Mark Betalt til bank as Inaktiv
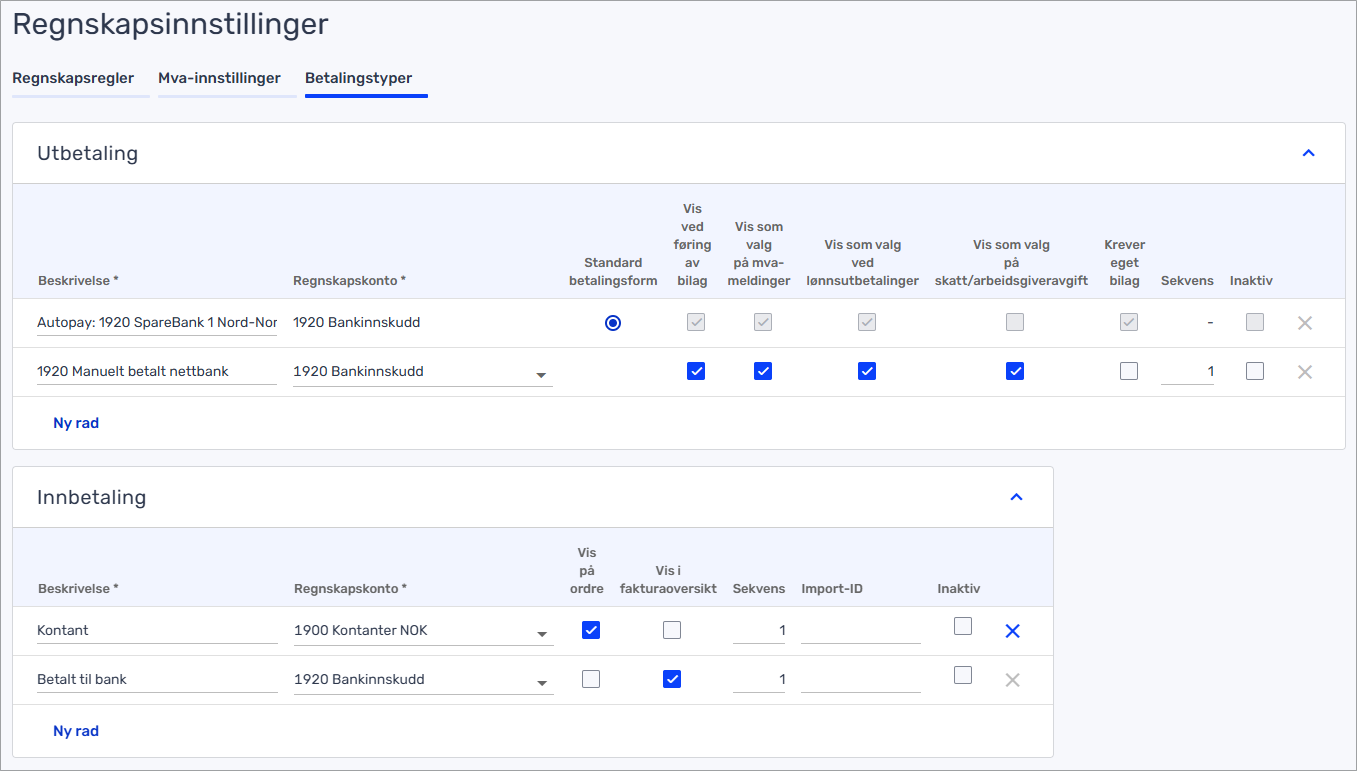Screen dimensions: 1357x771 click(963, 675)
